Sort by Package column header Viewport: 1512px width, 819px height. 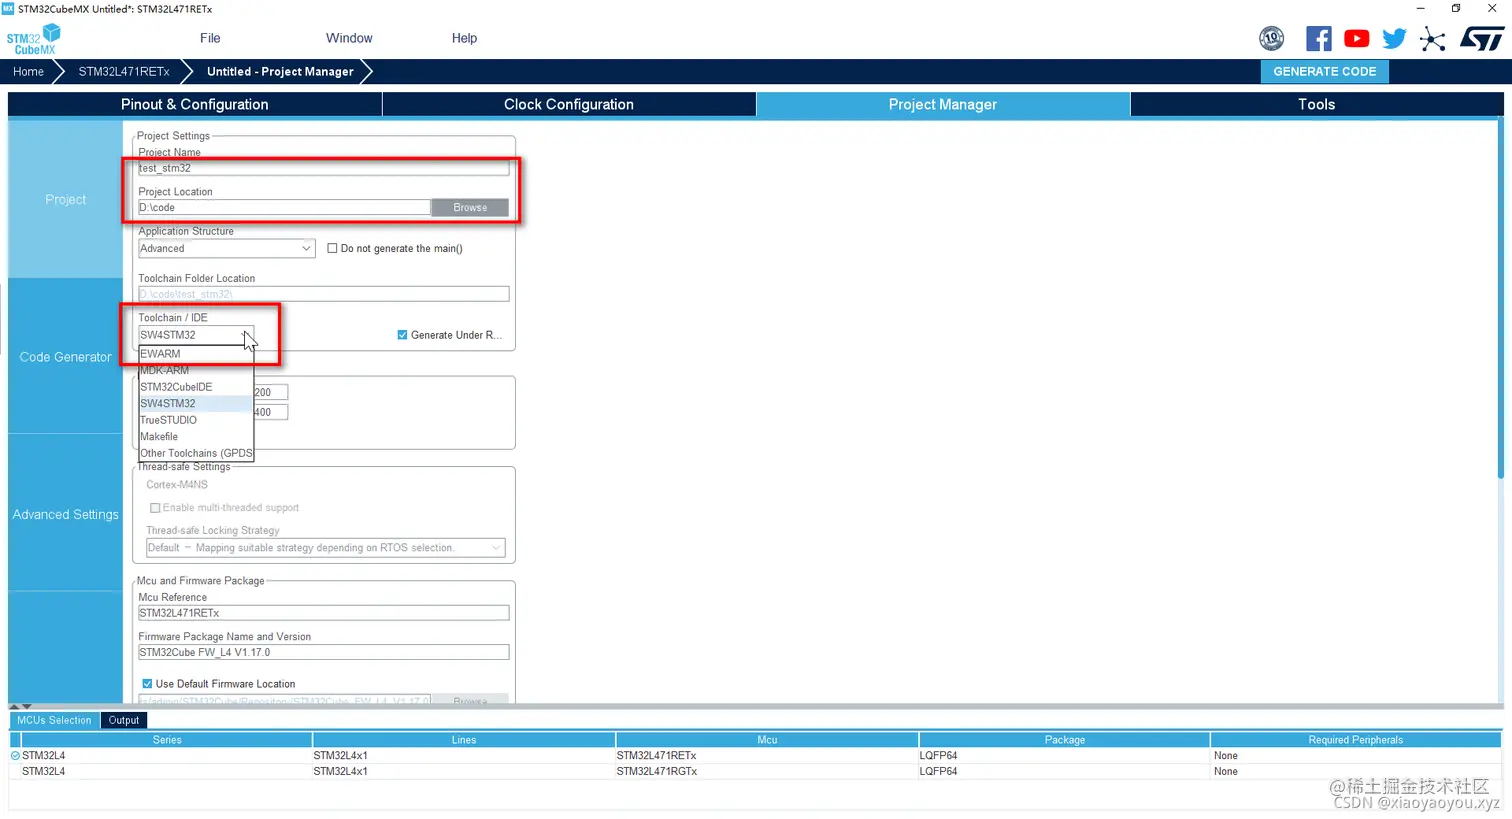(x=1065, y=740)
